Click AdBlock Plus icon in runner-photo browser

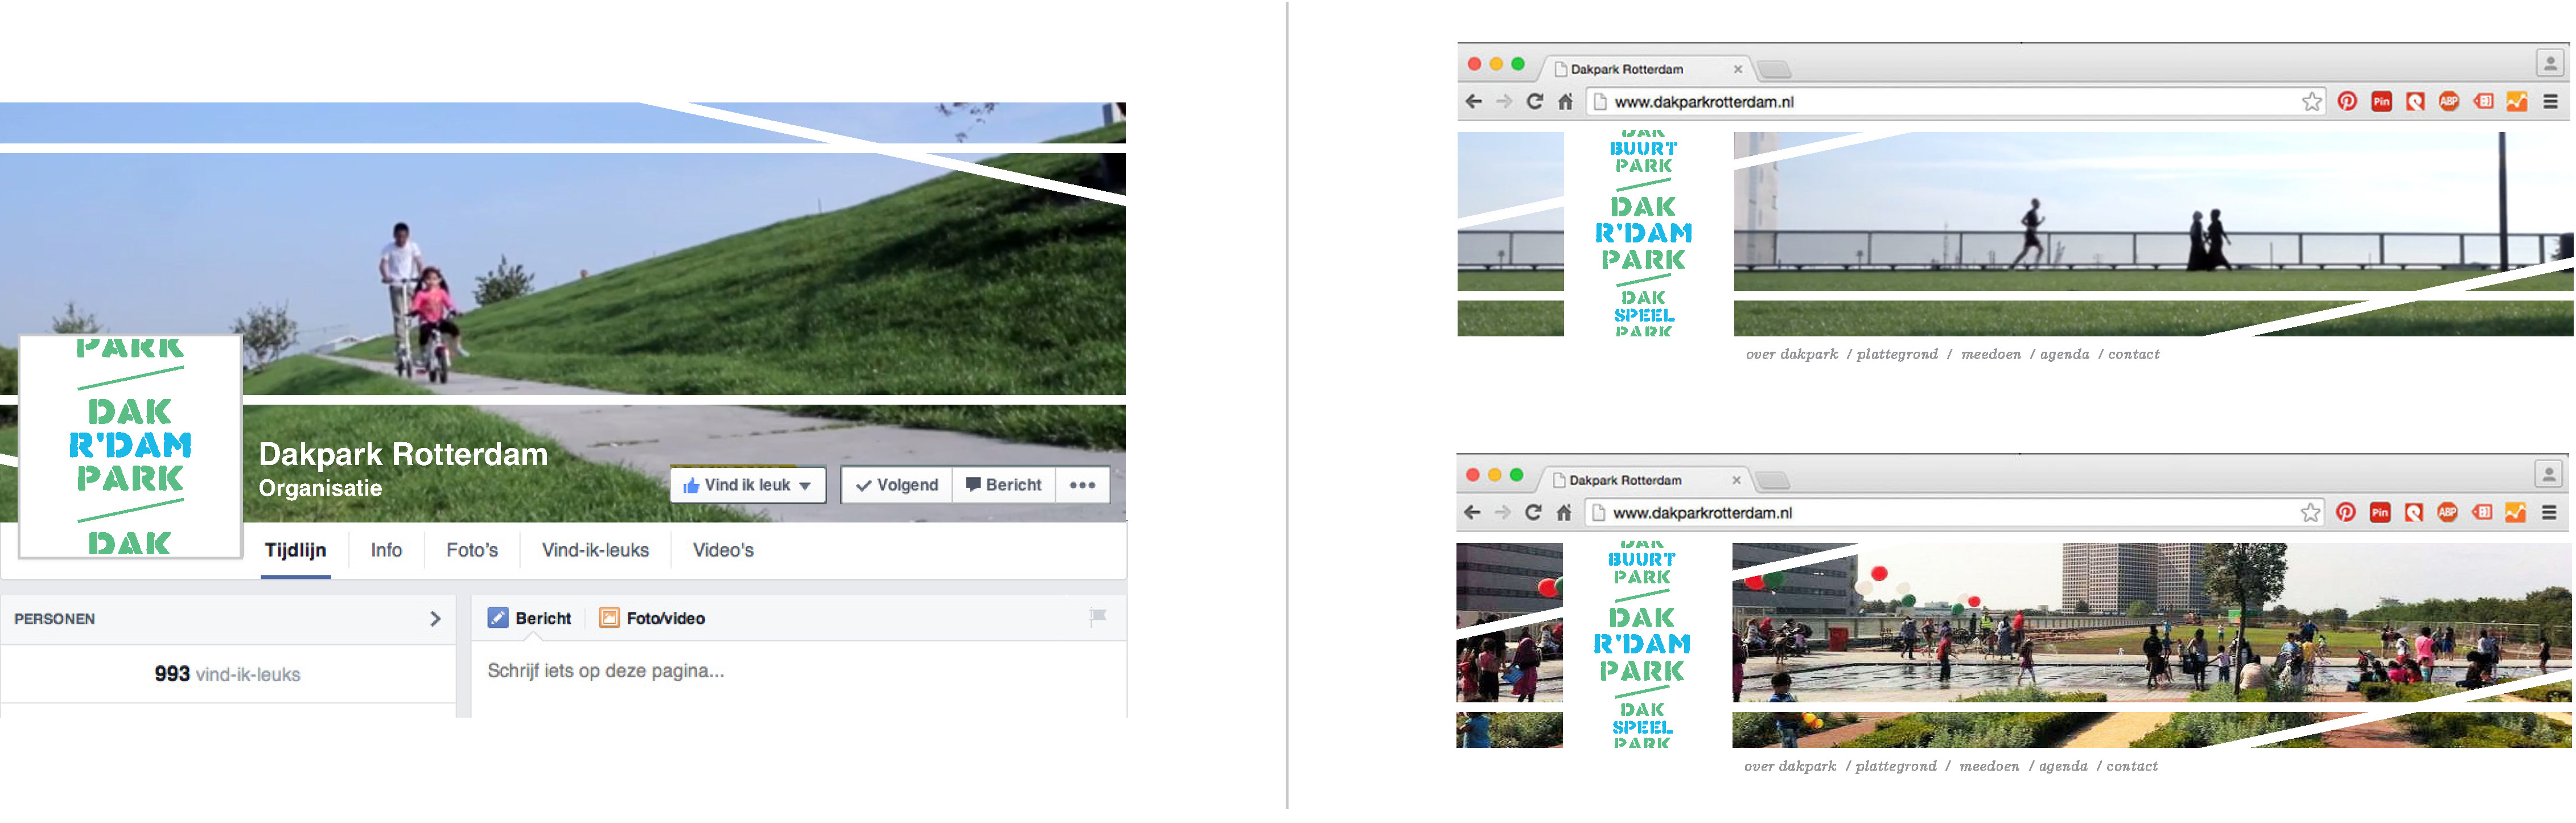pos(2449,101)
